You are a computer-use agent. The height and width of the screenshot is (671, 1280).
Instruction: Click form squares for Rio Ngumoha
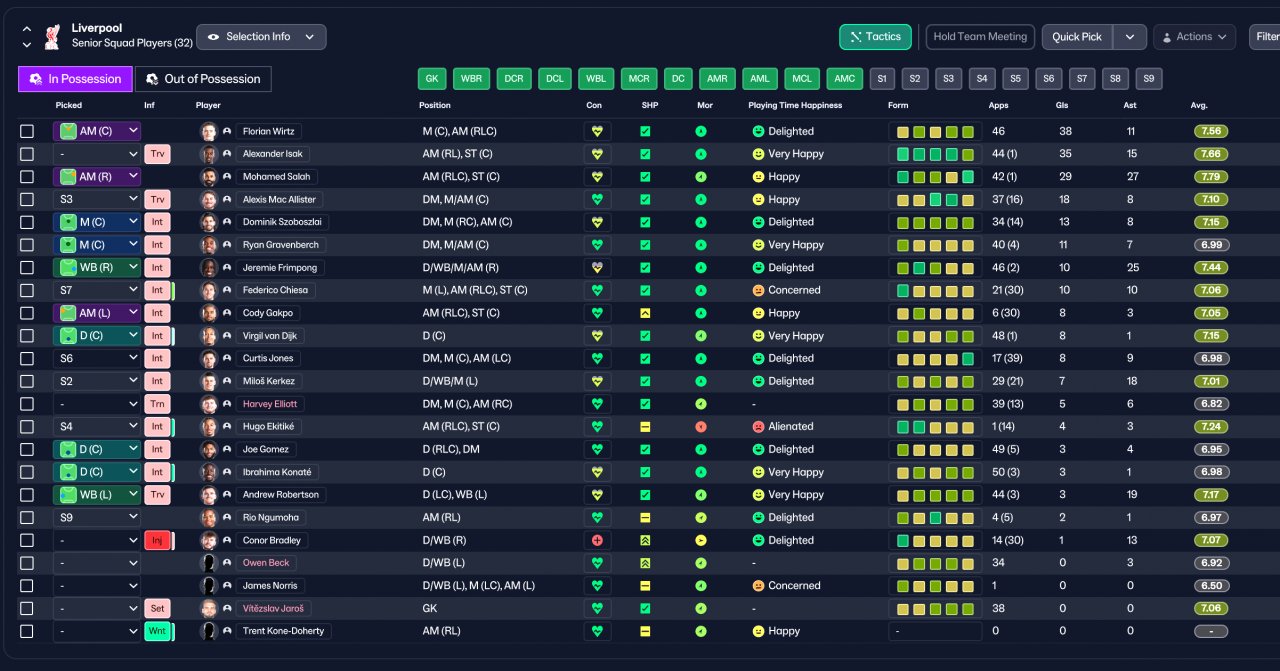pos(935,518)
